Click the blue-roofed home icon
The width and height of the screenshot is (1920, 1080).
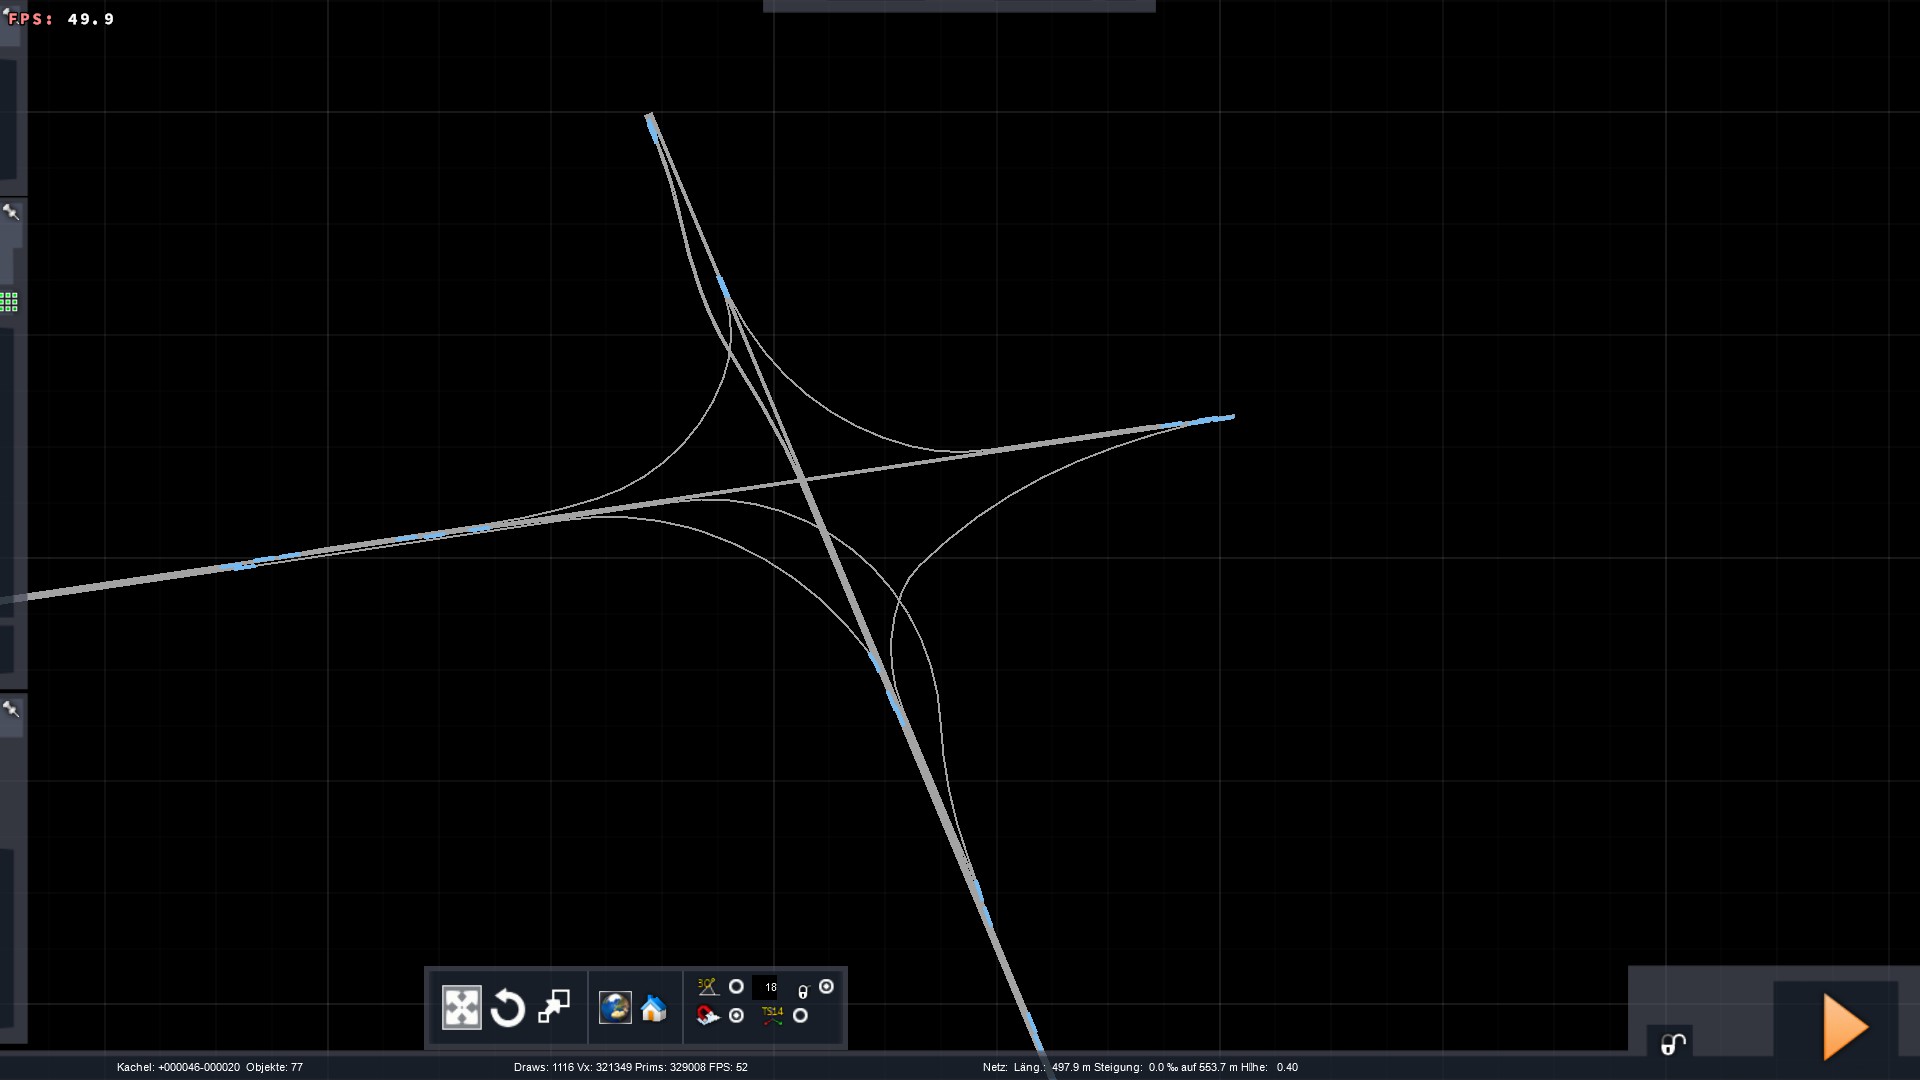[654, 1008]
